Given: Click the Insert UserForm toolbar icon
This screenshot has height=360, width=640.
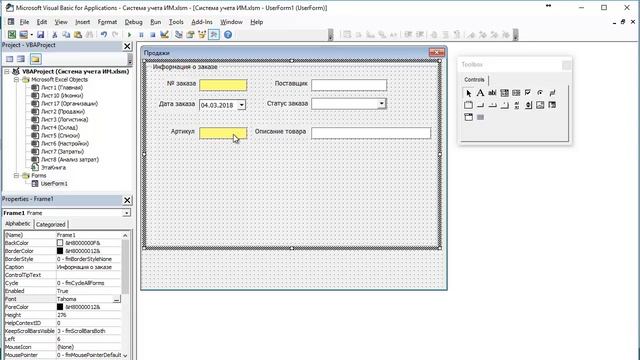Looking at the screenshot, I should (x=23, y=35).
